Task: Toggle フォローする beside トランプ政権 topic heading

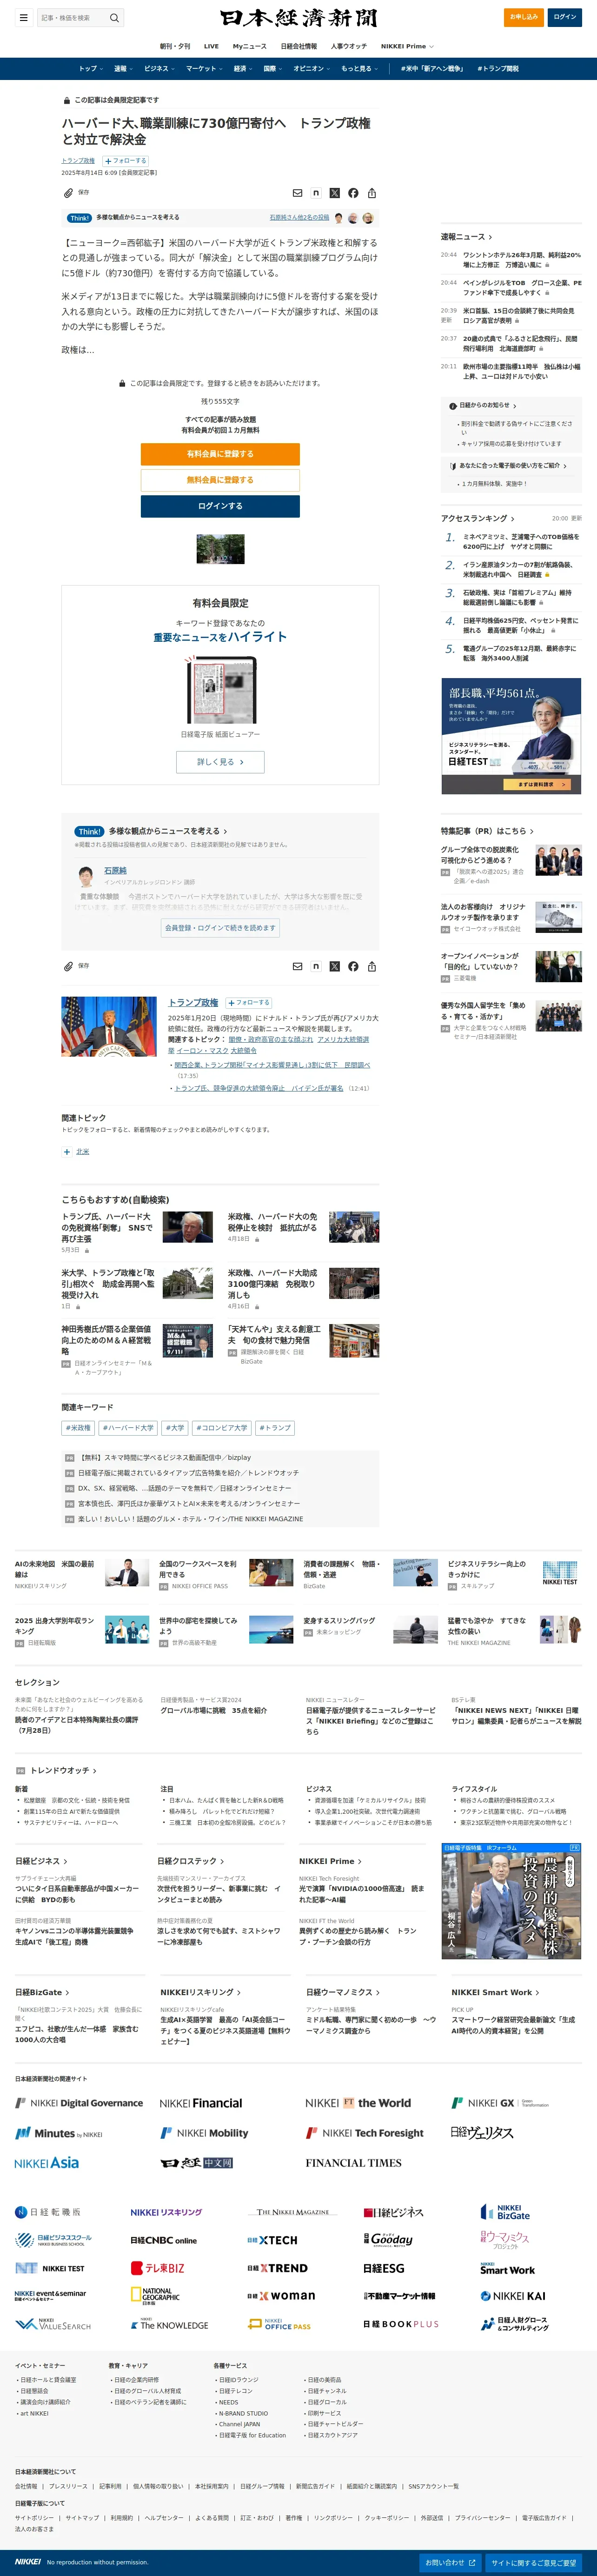Action: 249,1002
